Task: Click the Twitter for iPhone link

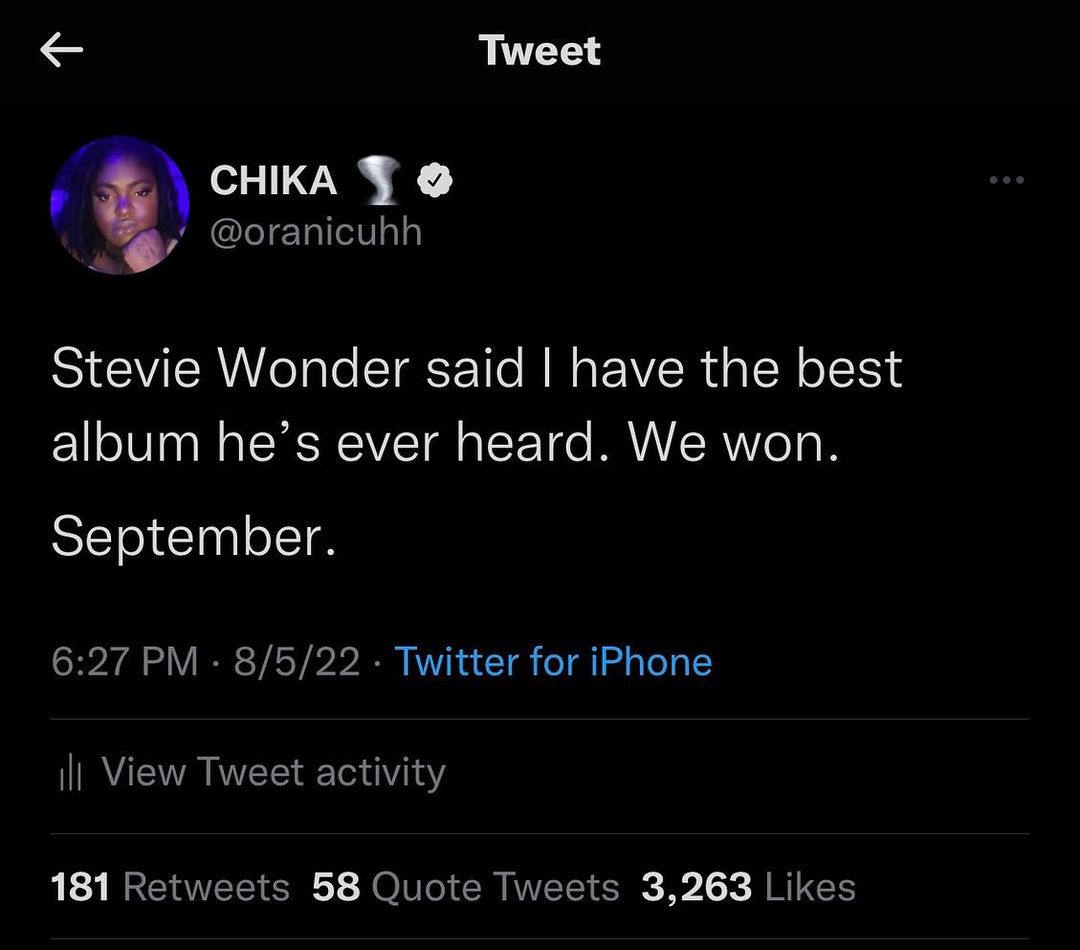Action: [553, 662]
